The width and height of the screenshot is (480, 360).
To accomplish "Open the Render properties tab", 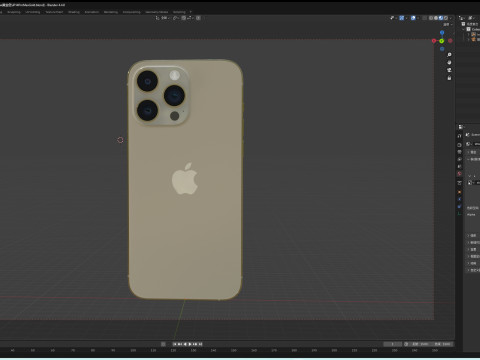I will pyautogui.click(x=459, y=145).
